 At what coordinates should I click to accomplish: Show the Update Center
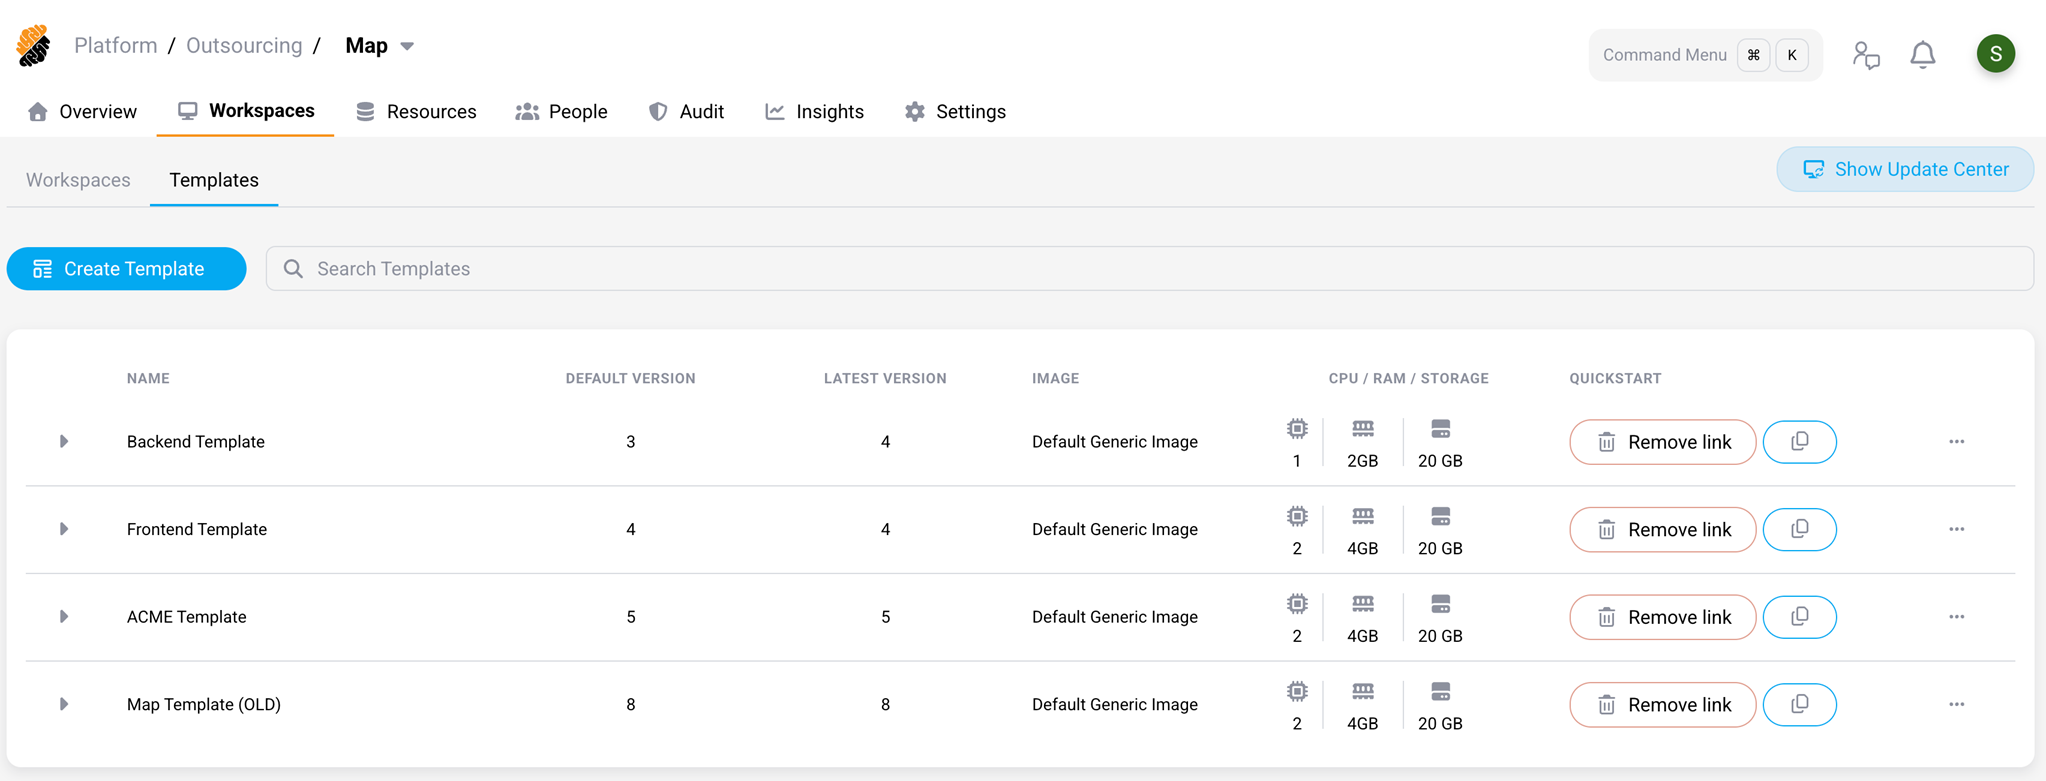click(1904, 169)
